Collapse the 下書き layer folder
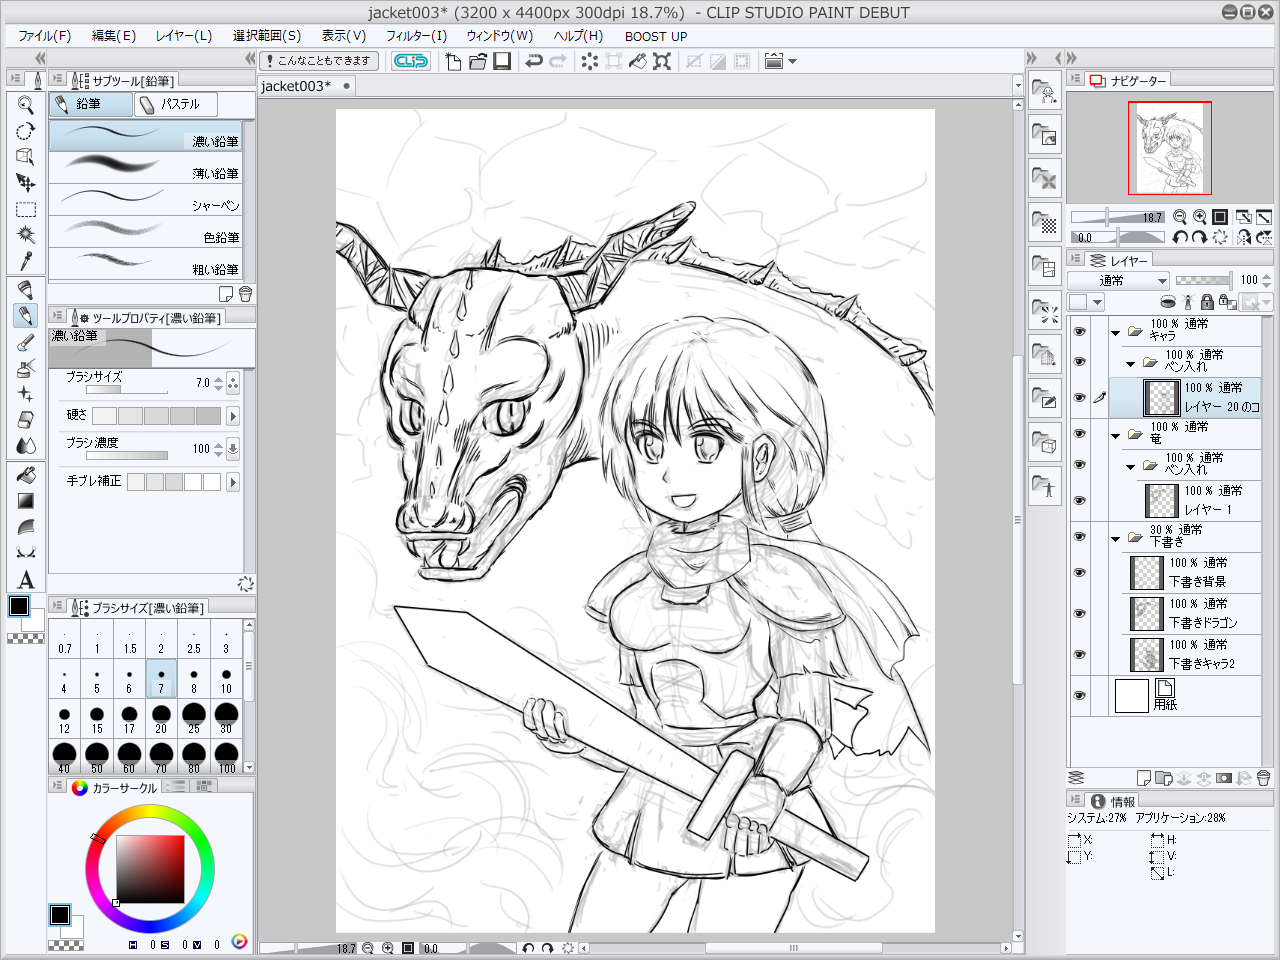Screen dimensions: 1280x960 1116,538
